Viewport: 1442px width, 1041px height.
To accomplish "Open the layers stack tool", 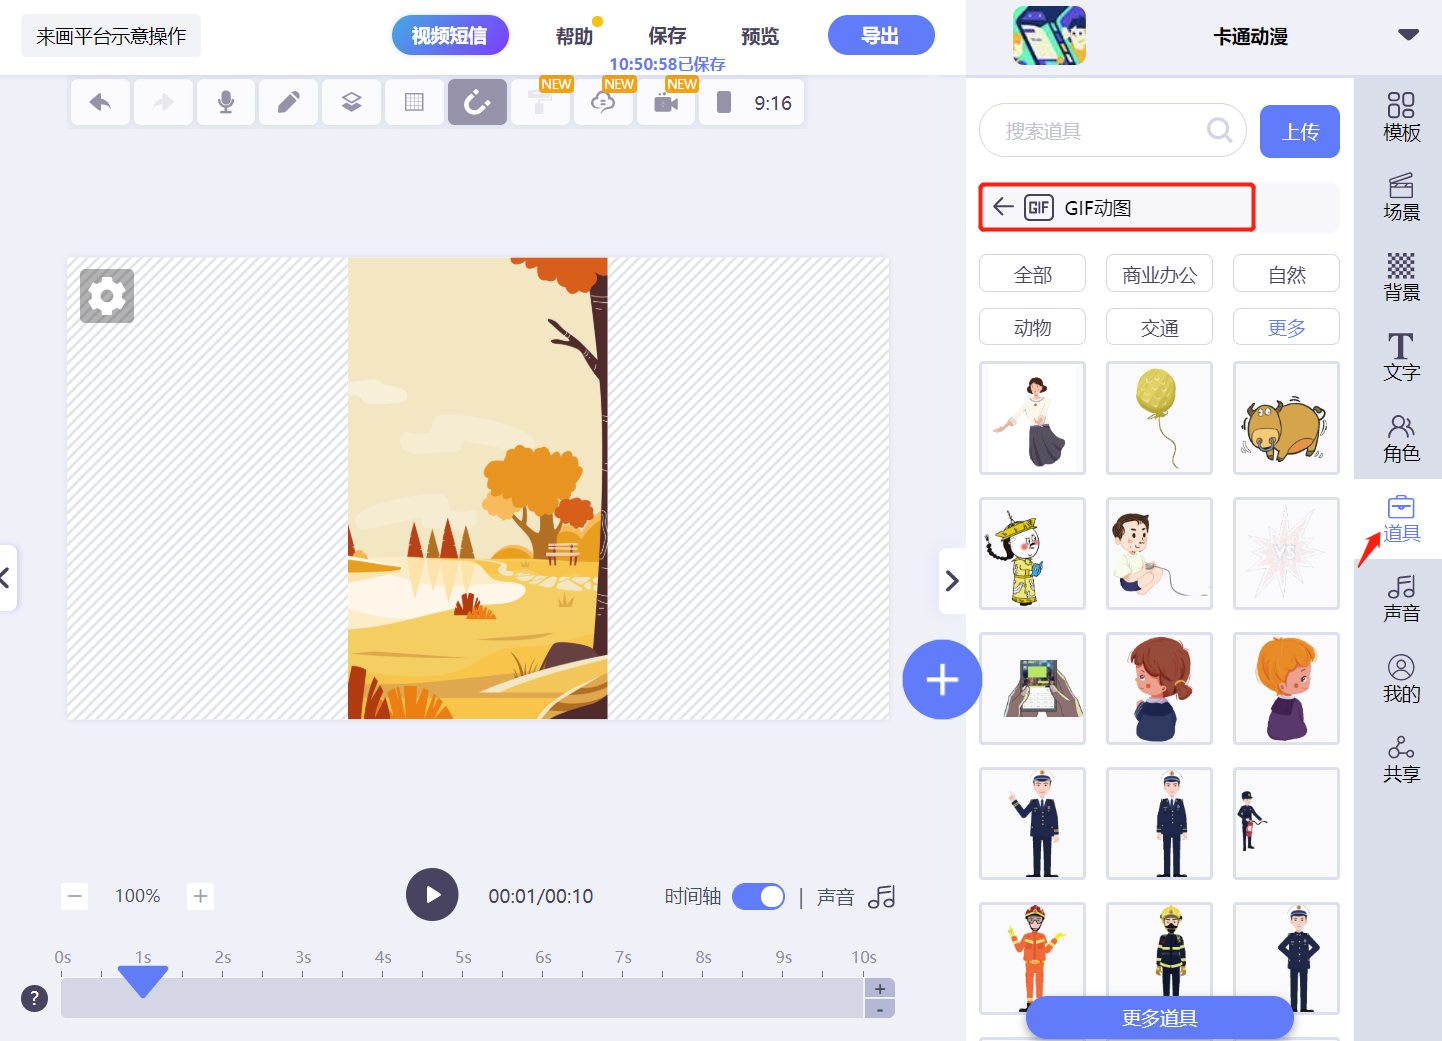I will 351,103.
